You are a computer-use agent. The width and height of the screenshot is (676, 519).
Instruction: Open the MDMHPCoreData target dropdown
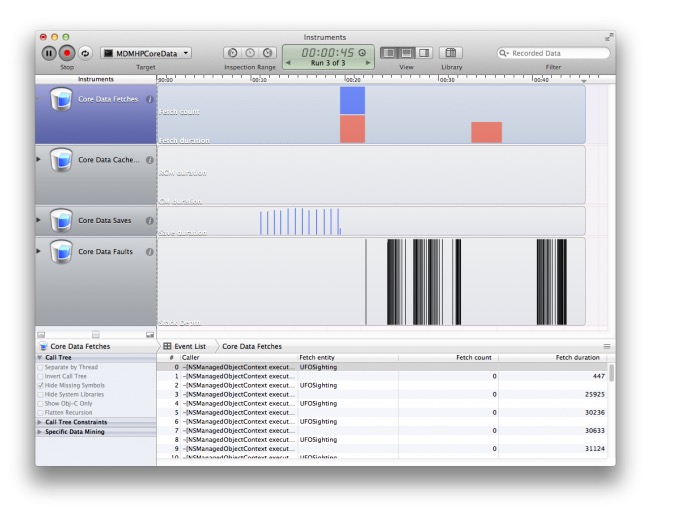146,53
